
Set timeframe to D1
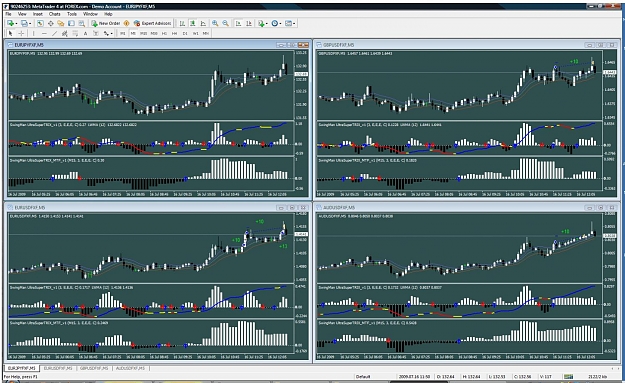tap(185, 33)
